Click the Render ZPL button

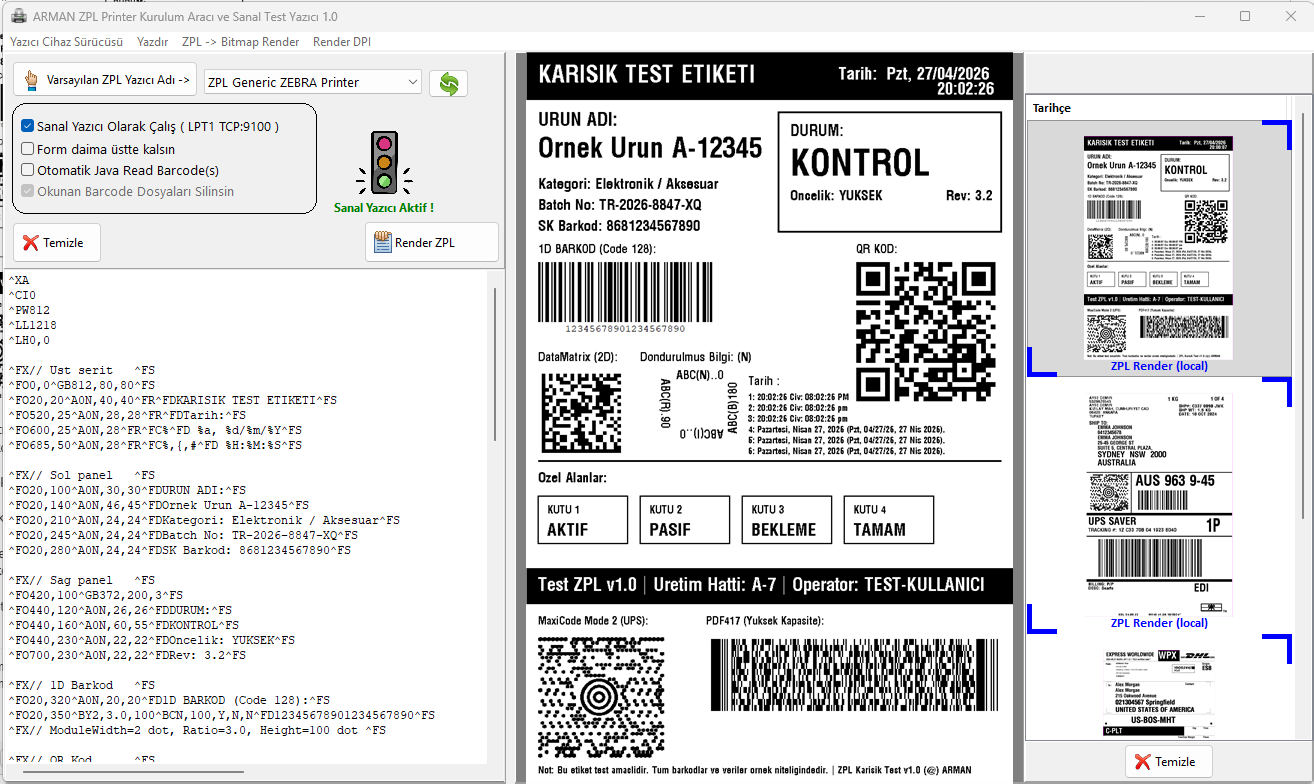432,242
